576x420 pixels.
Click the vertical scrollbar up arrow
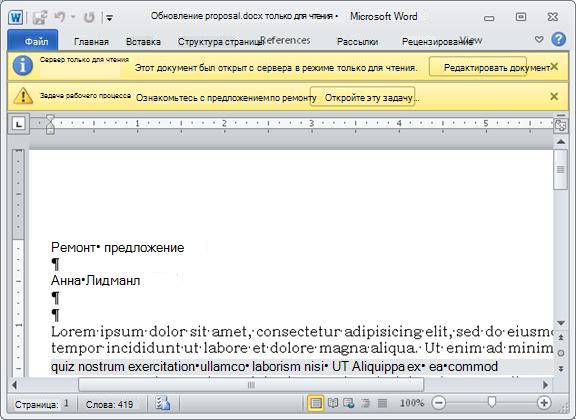click(x=561, y=142)
